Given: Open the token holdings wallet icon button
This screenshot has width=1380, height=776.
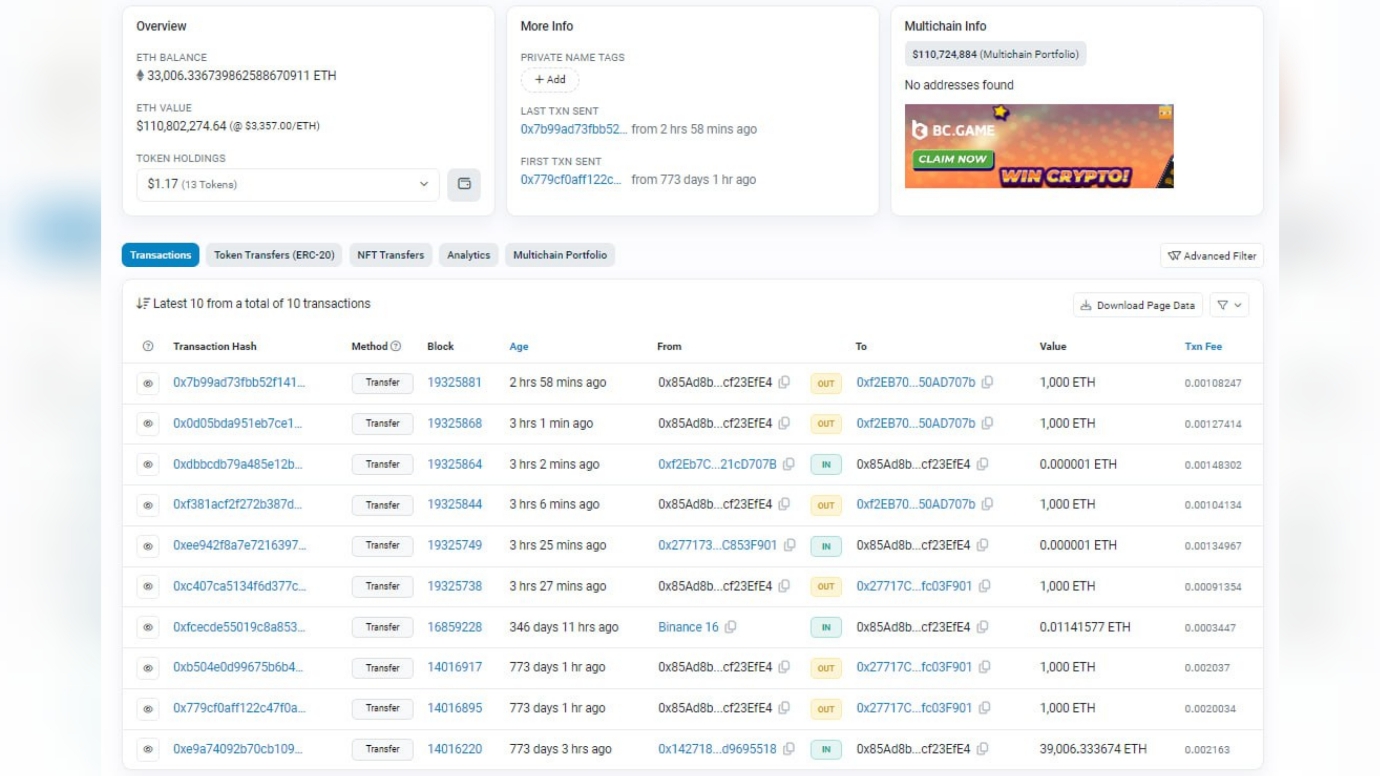Looking at the screenshot, I should click(464, 184).
